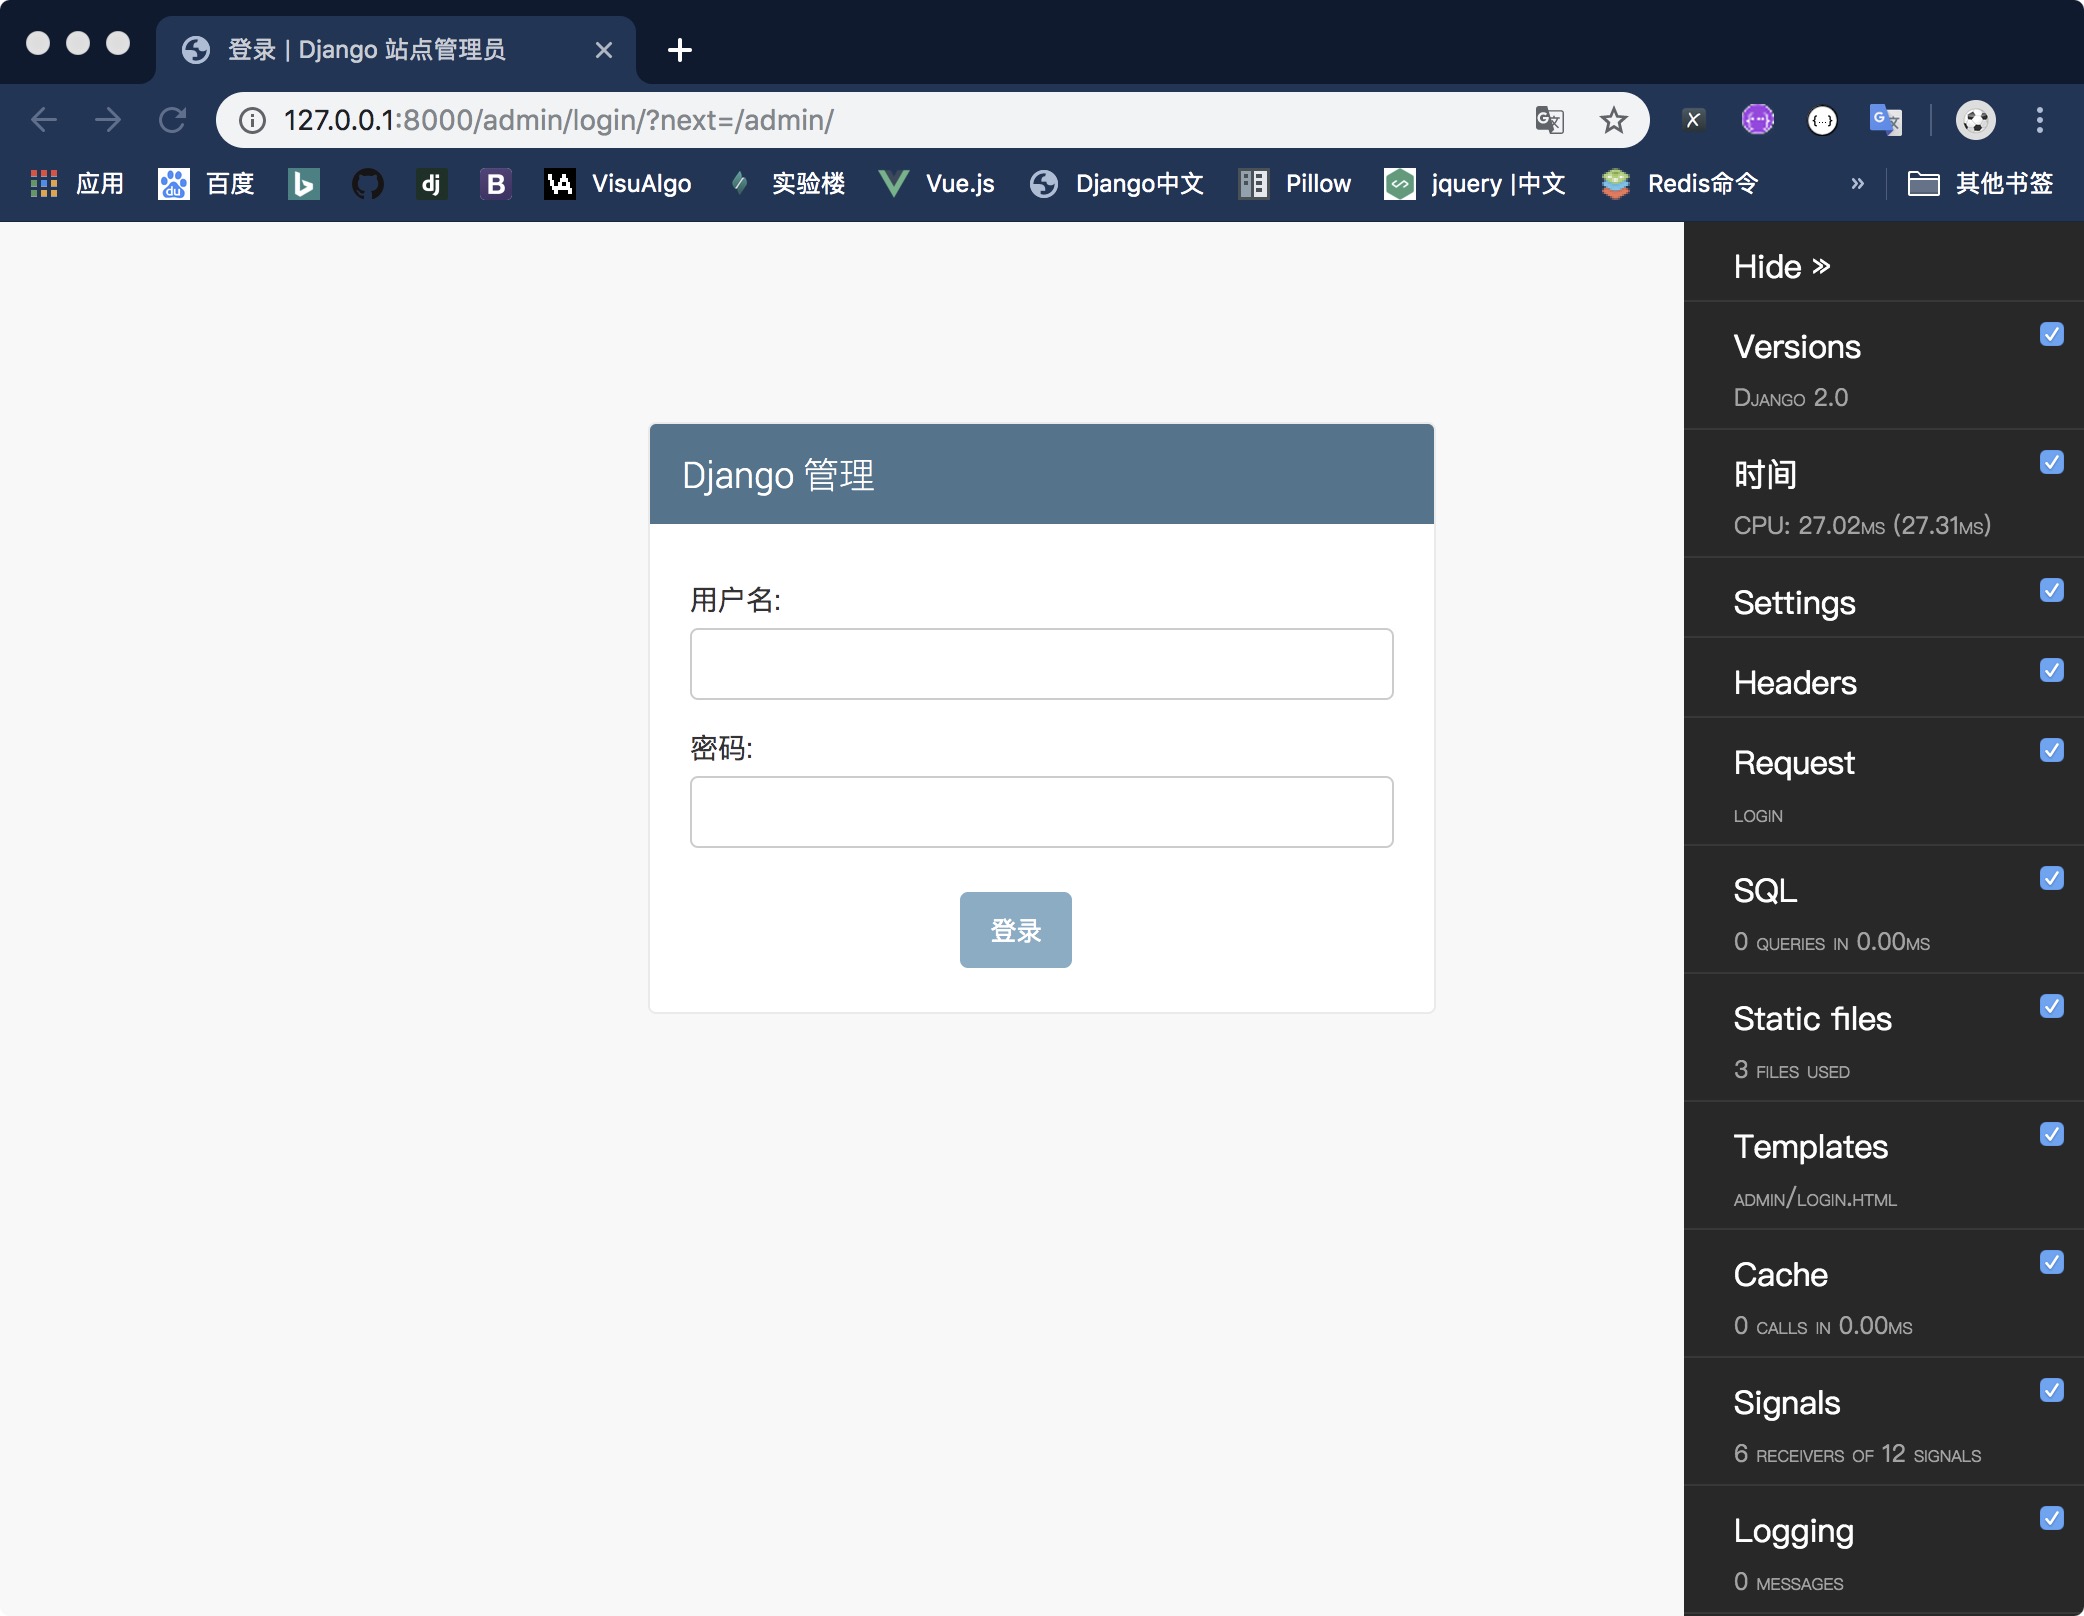Click the 登录 login button
2084x1616 pixels.
(1015, 930)
